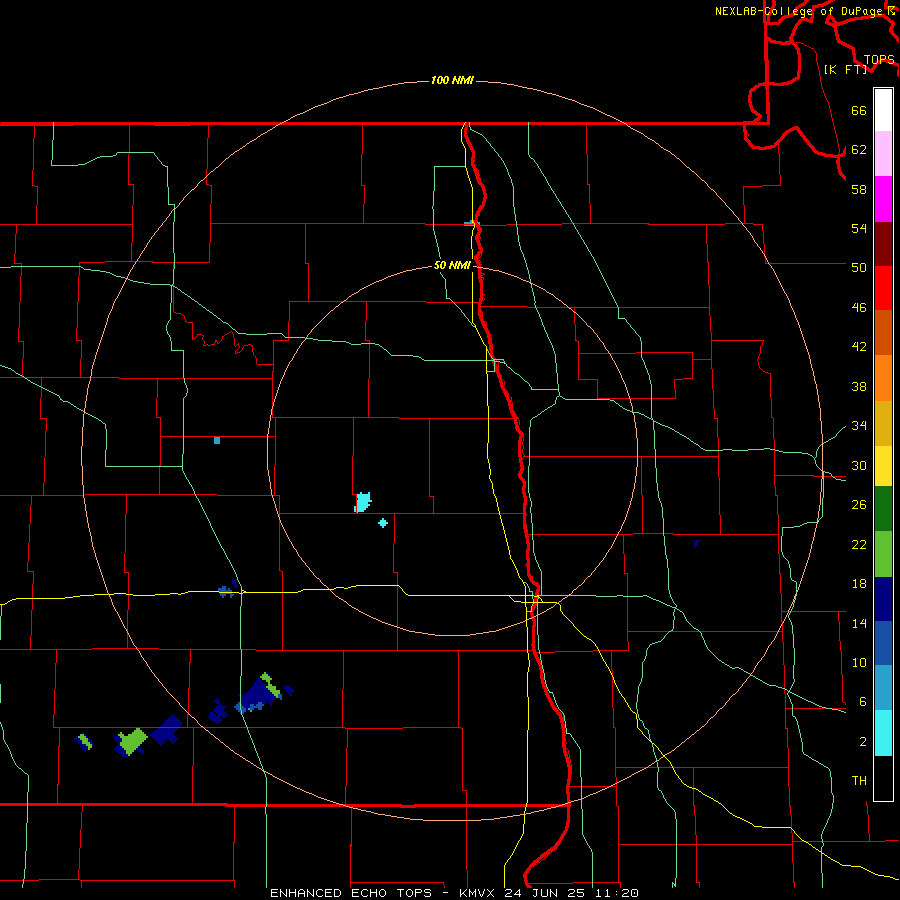Pick the steel light-blue legend band
This screenshot has height=900, width=900.
883,688
